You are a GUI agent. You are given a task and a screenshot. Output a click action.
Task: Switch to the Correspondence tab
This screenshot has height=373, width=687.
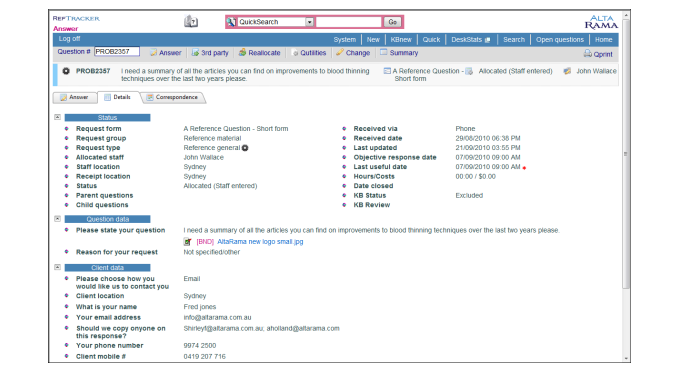click(173, 97)
